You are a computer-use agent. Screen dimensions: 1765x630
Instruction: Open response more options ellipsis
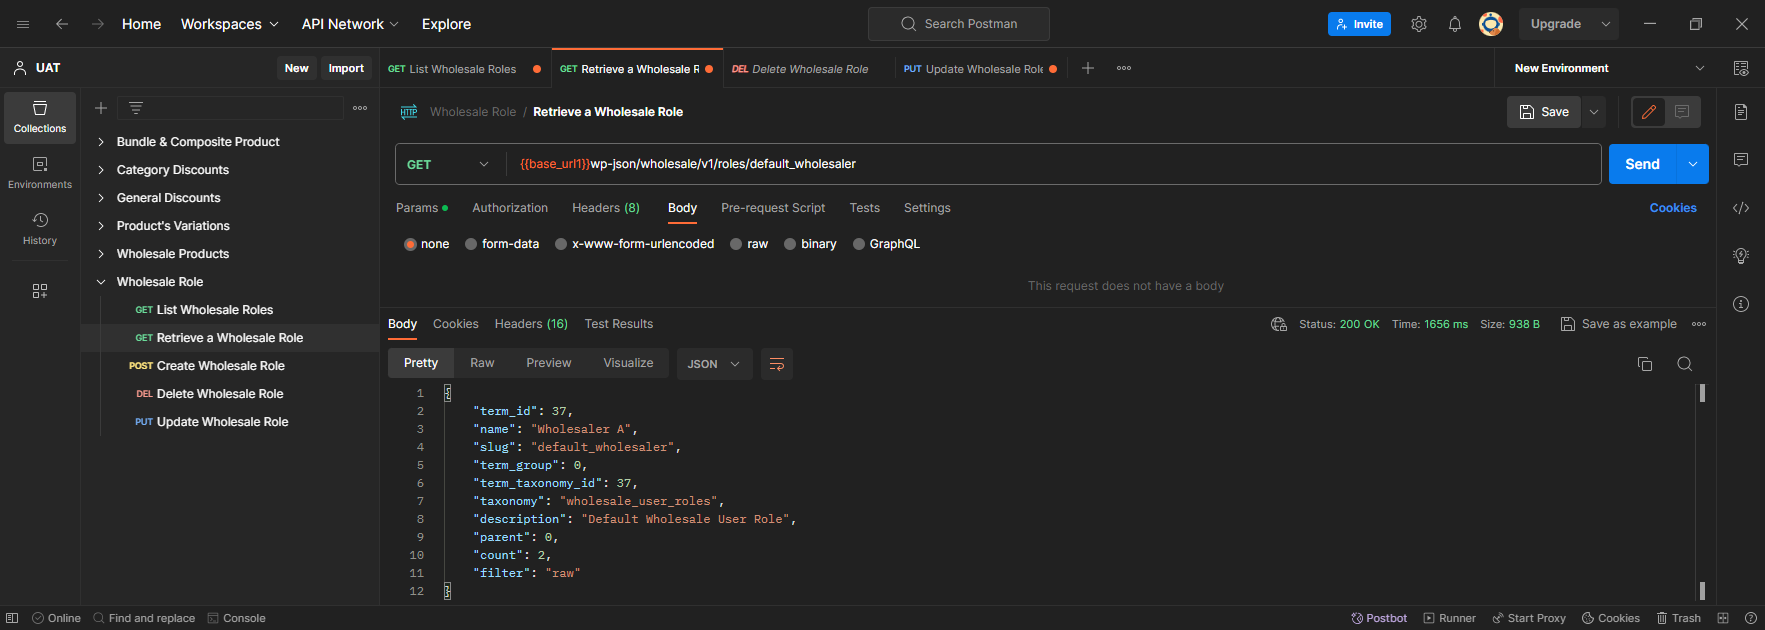[1699, 324]
